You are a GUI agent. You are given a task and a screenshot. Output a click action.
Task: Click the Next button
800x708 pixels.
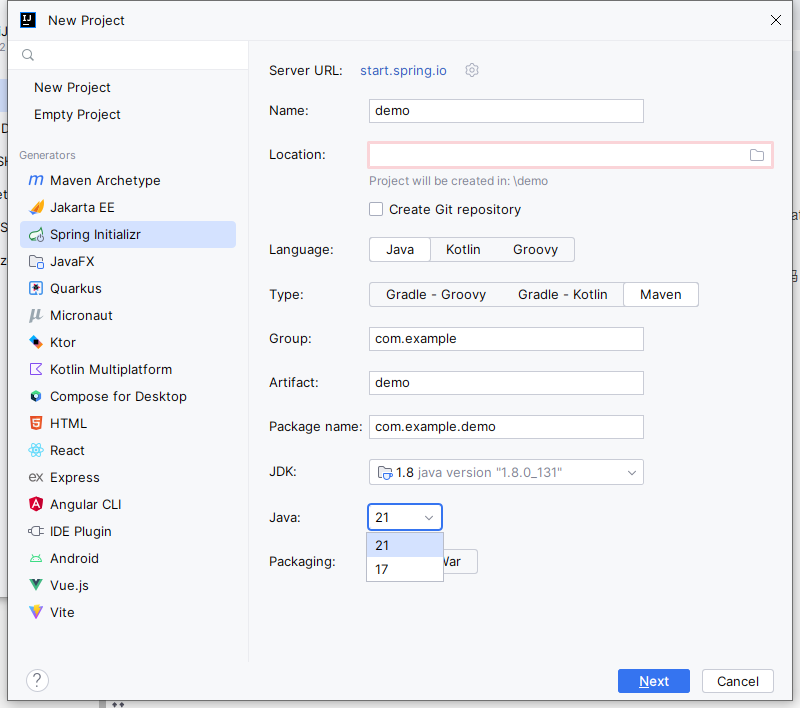[x=654, y=681]
